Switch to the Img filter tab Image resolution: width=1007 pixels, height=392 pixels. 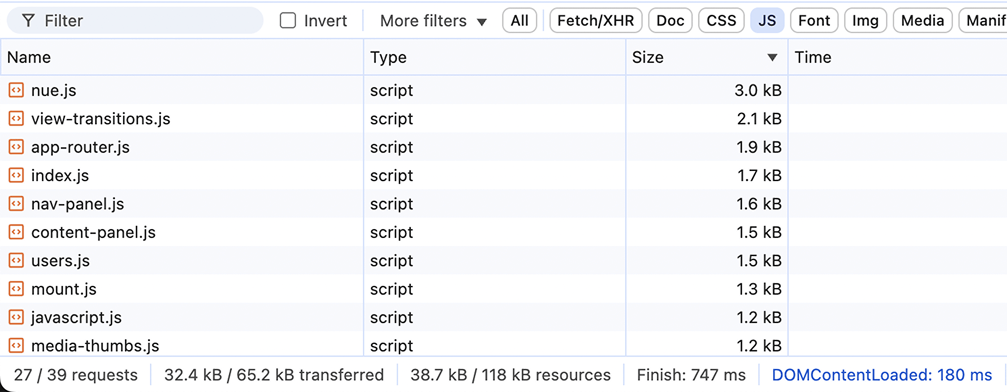(x=865, y=21)
